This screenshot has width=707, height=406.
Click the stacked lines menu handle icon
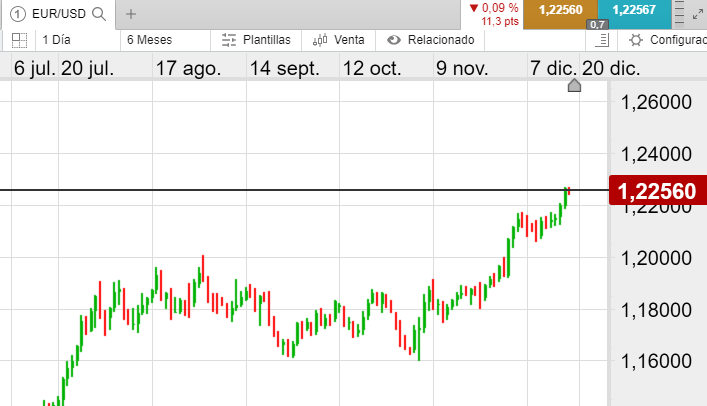[679, 14]
